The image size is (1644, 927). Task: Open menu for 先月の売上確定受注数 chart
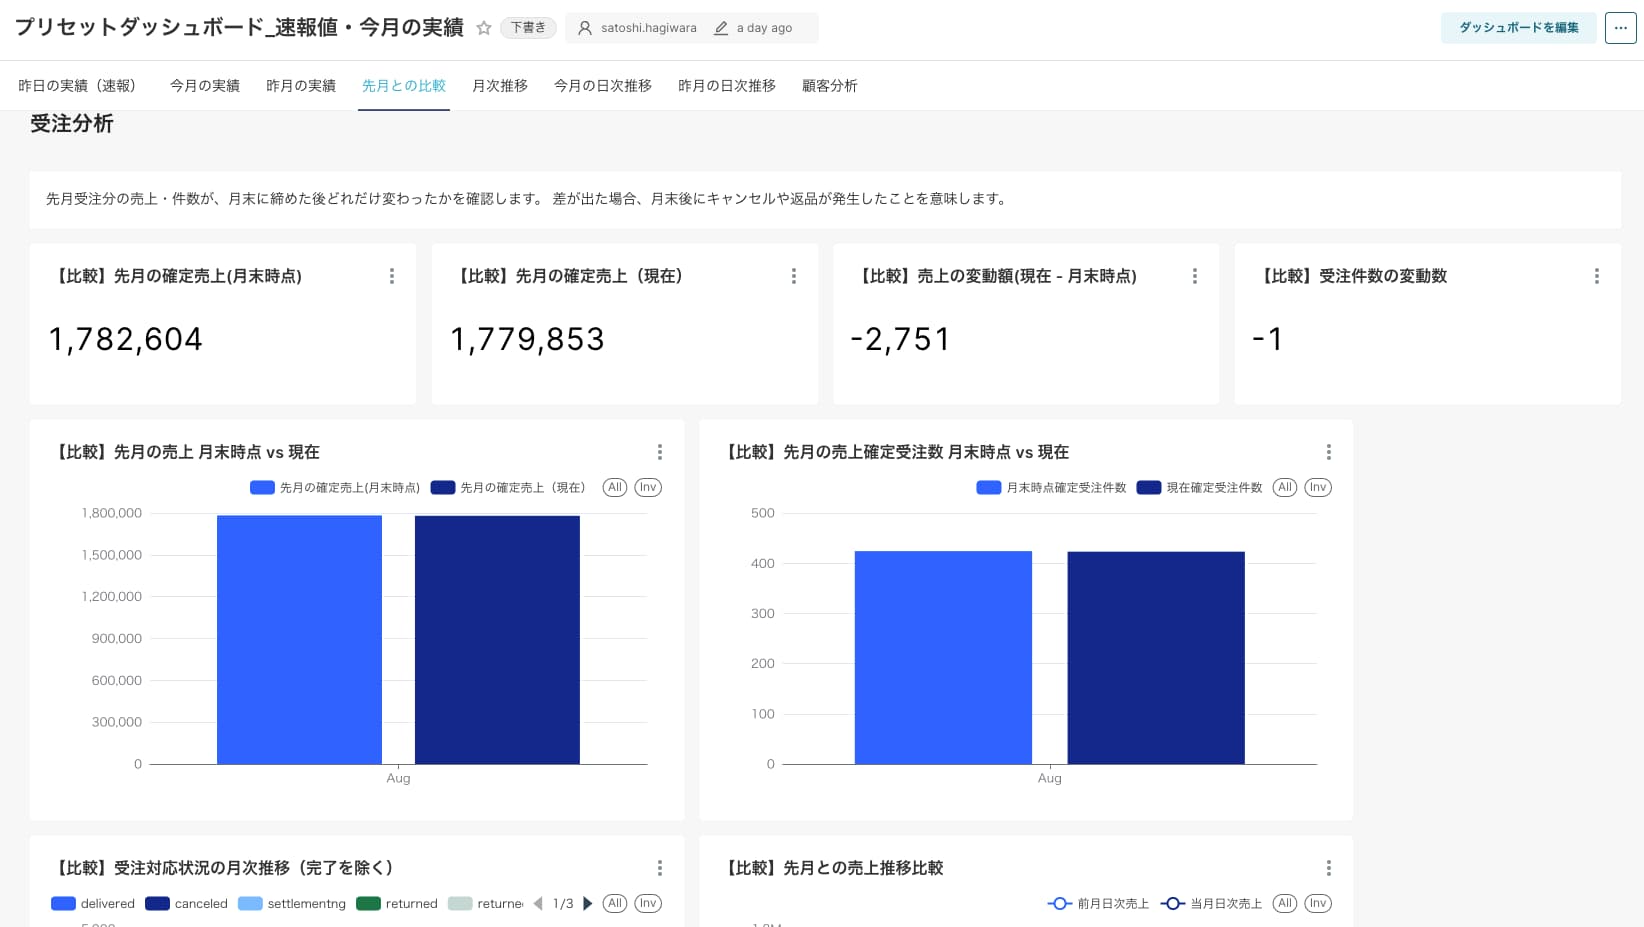click(x=1329, y=452)
